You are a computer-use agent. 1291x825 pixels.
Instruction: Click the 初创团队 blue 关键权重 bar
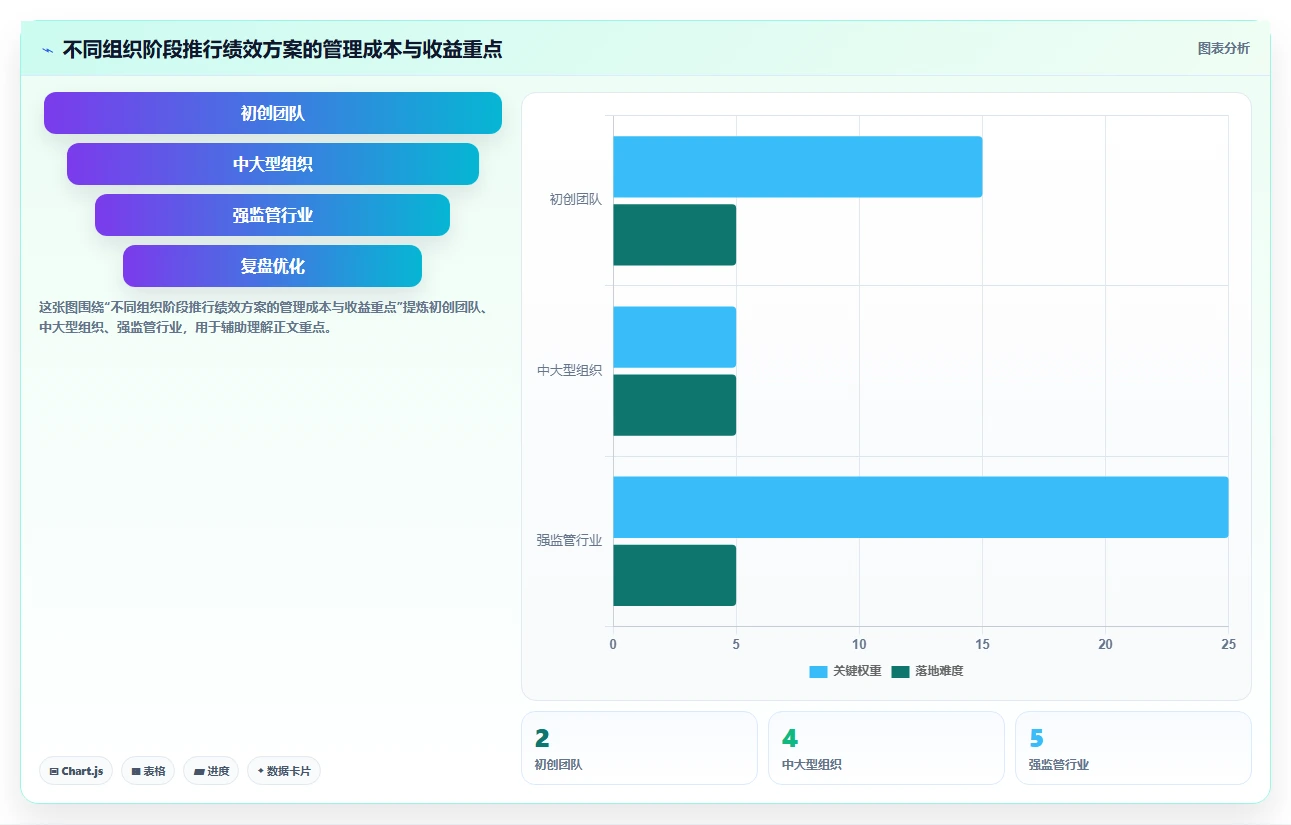coord(797,167)
